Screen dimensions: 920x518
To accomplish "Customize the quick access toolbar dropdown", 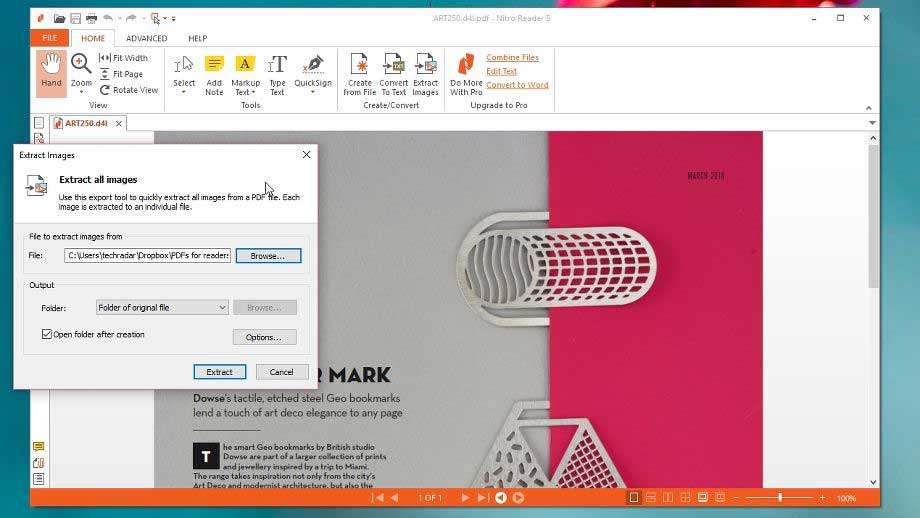I will point(174,19).
